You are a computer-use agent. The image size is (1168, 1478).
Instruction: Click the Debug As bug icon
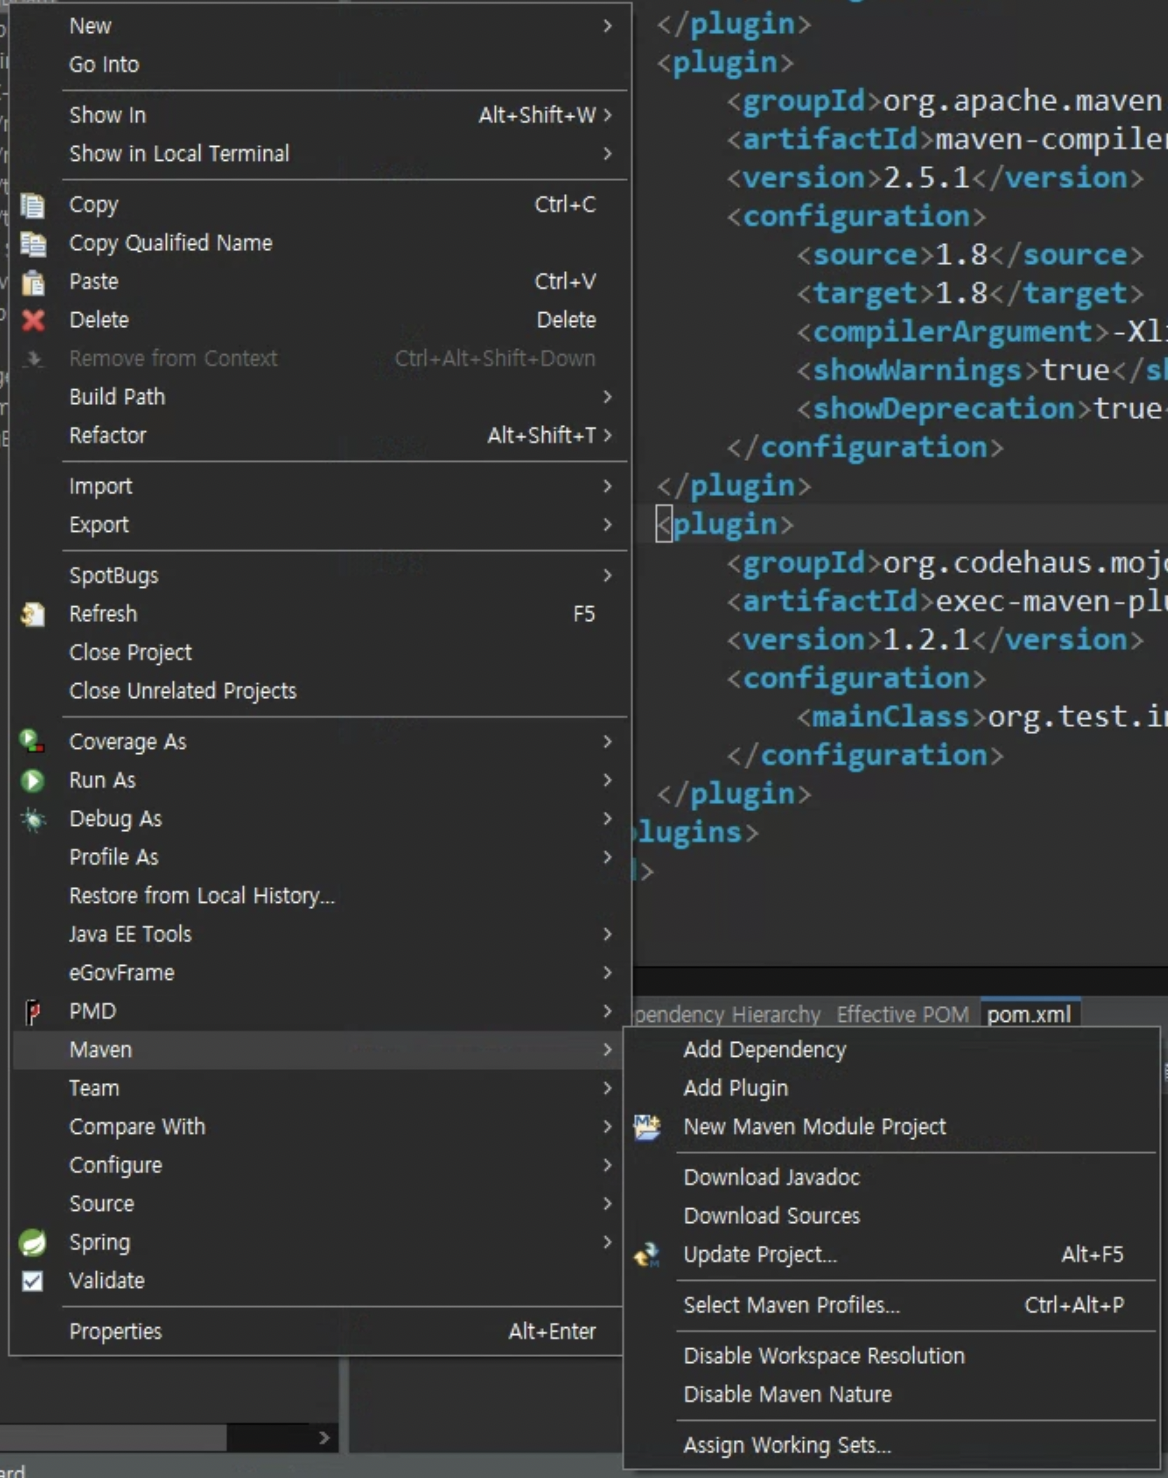pos(33,819)
